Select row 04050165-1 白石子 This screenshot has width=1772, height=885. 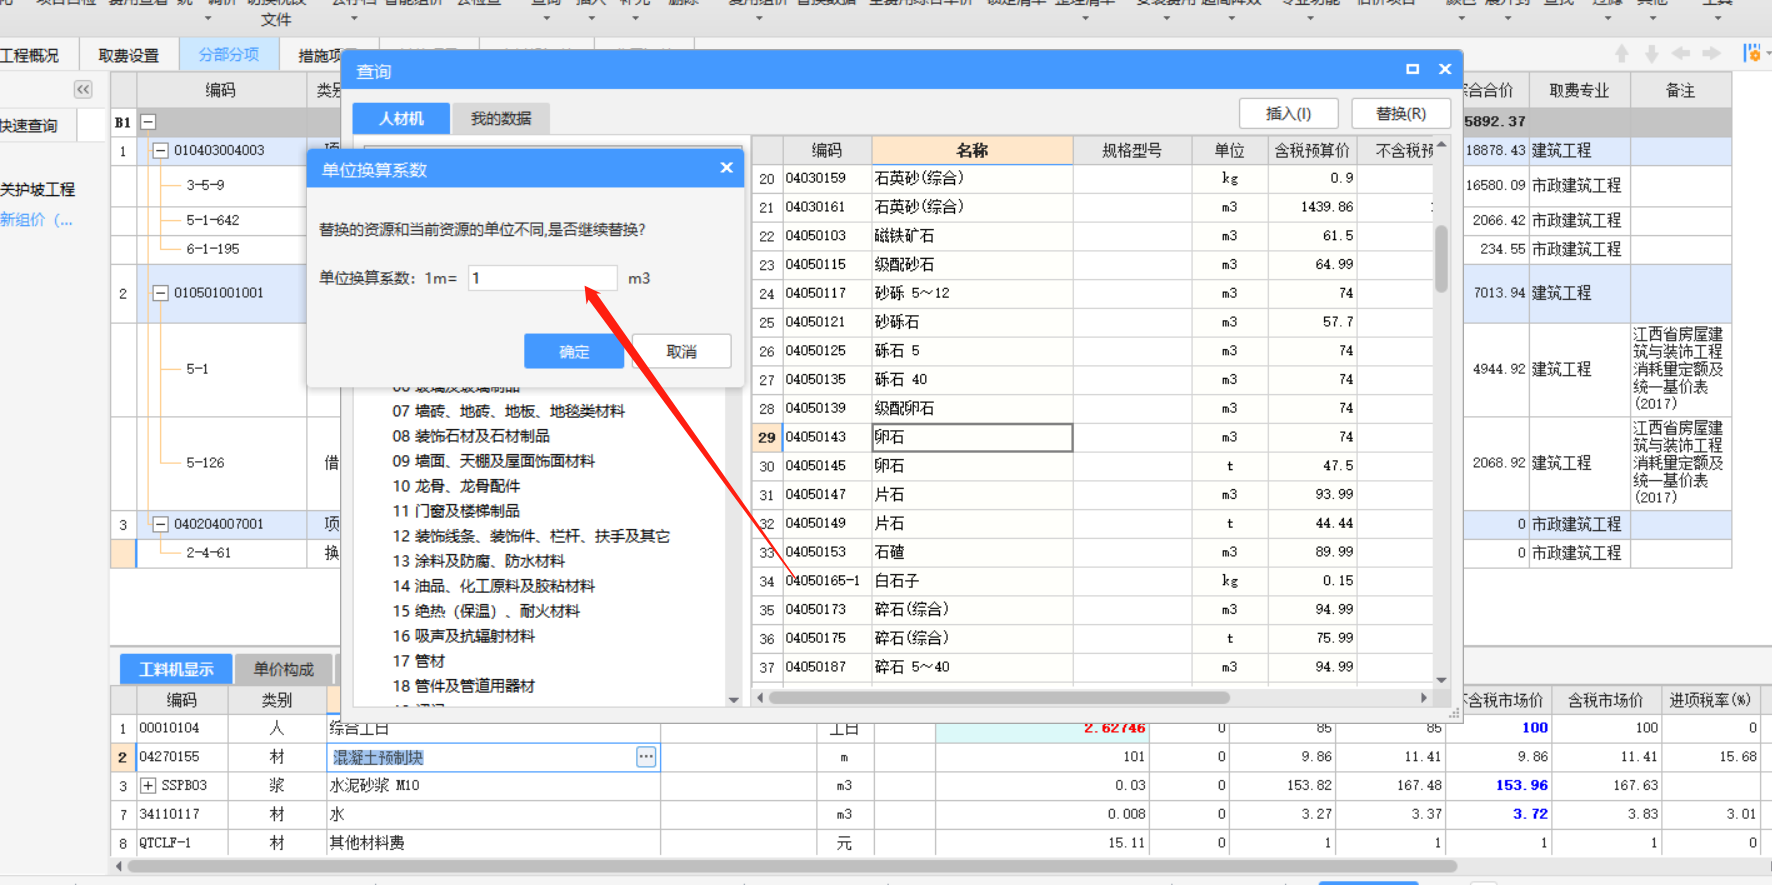[1093, 581]
